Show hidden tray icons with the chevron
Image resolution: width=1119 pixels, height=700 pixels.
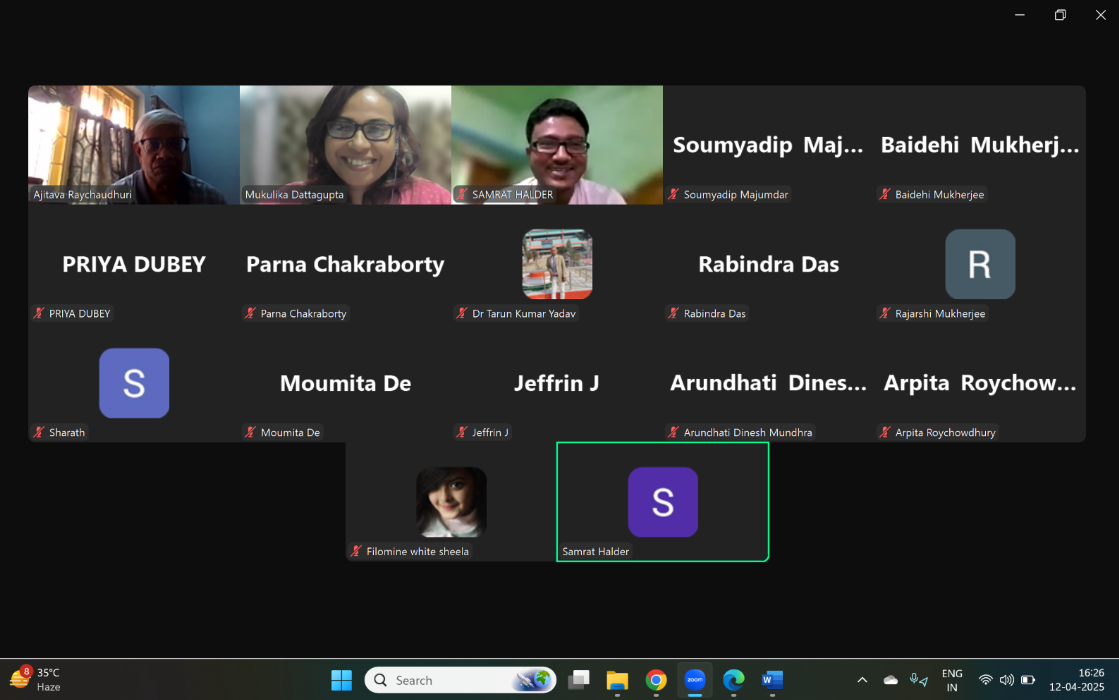click(x=862, y=680)
